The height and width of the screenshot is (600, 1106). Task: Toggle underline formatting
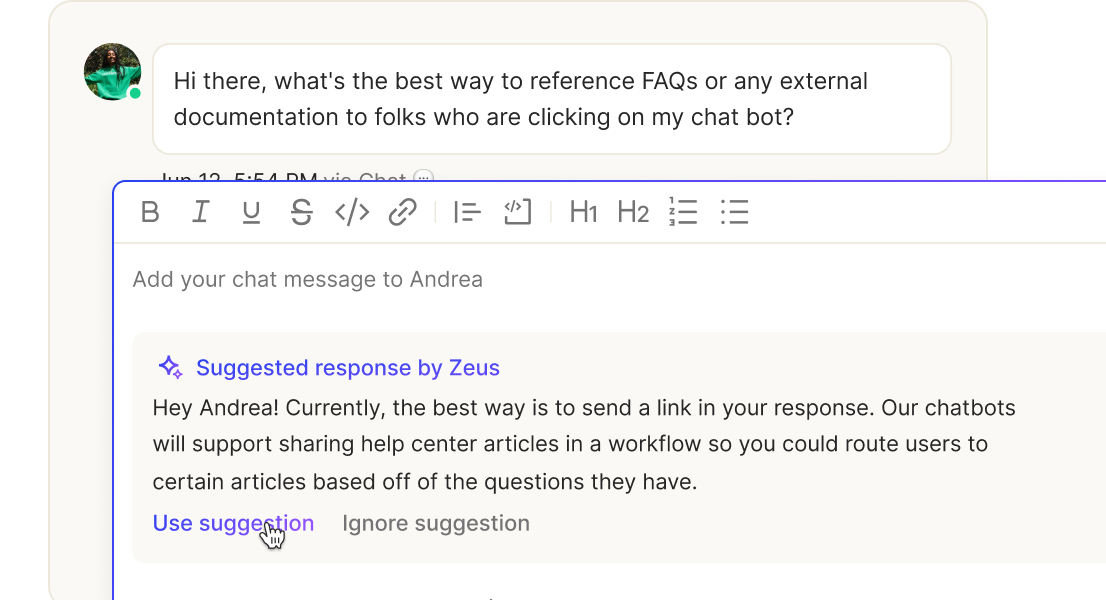pos(250,212)
